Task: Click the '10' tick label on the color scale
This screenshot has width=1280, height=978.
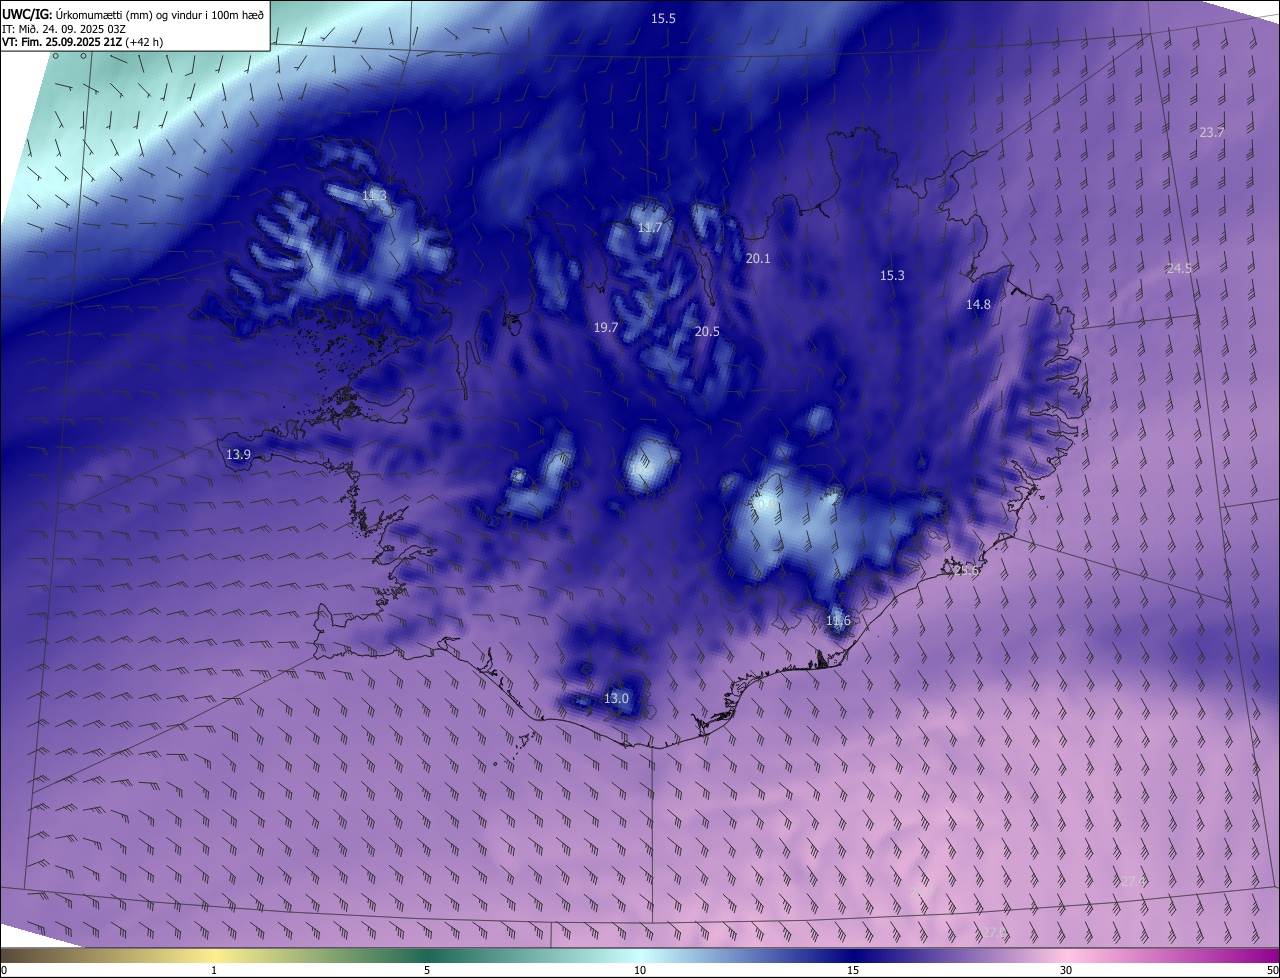Action: (640, 970)
